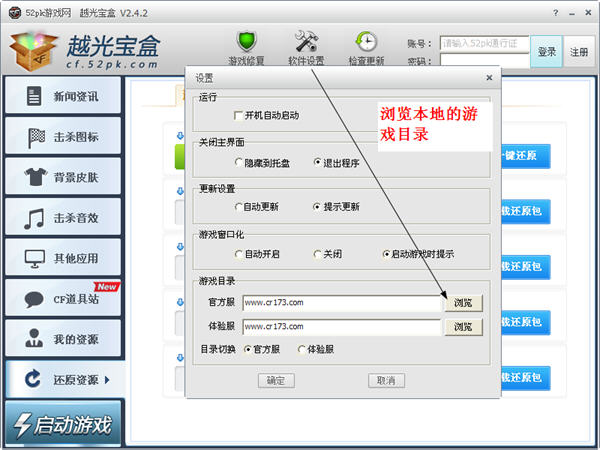Viewport: 600px width, 450px height.
Task: Toggle 开机自动启动 checkbox
Action: (x=238, y=115)
